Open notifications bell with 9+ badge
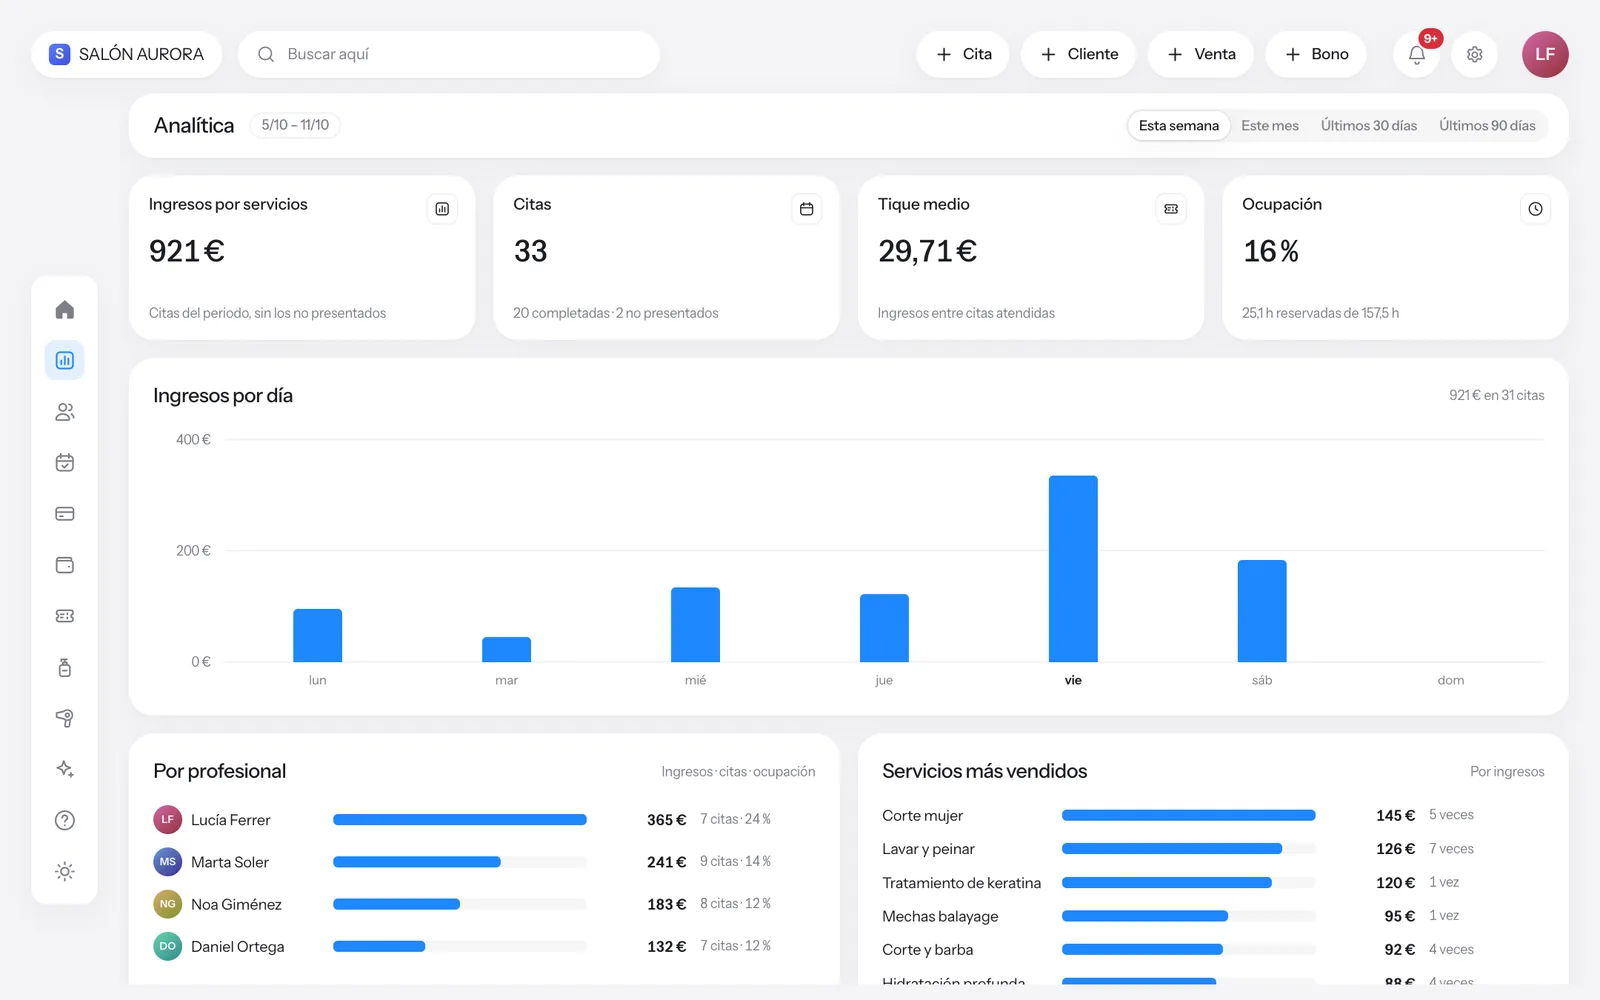The height and width of the screenshot is (1000, 1600). 1417,54
